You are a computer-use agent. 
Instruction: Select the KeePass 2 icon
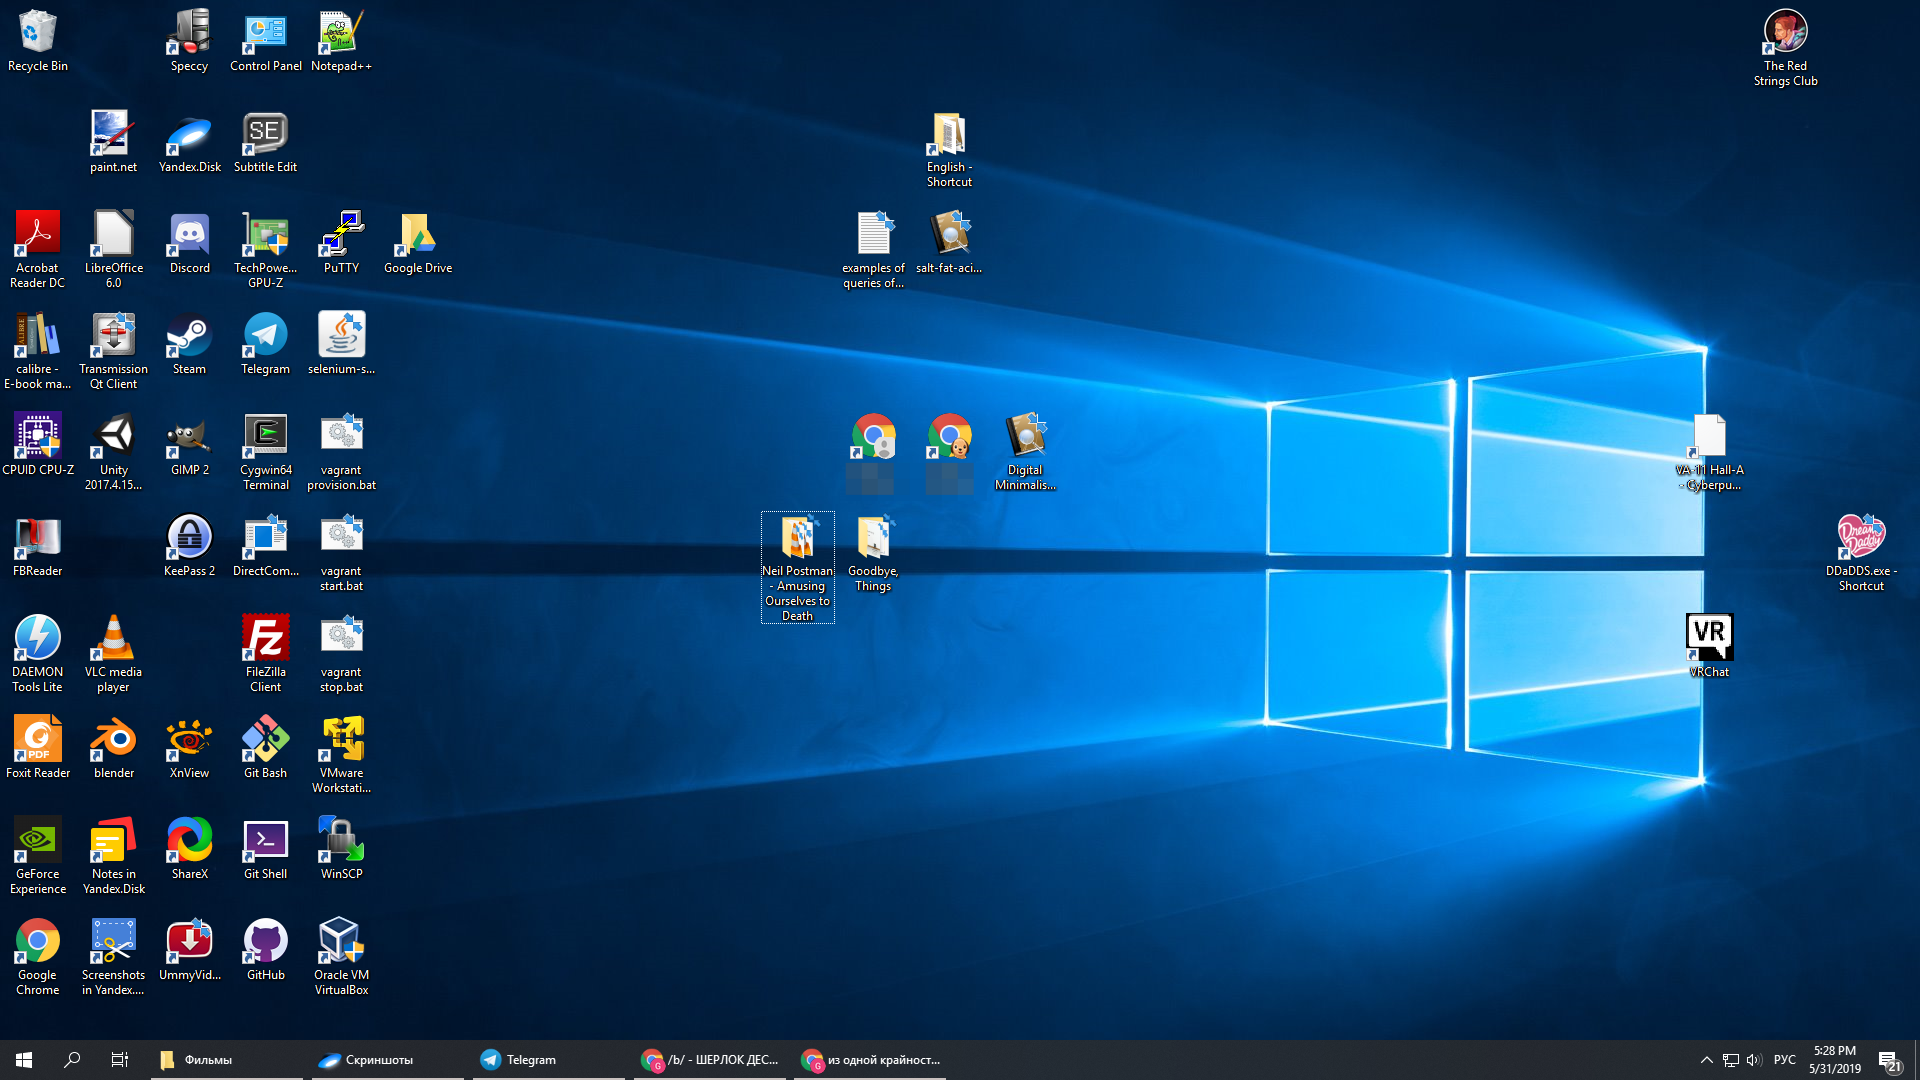pos(189,545)
